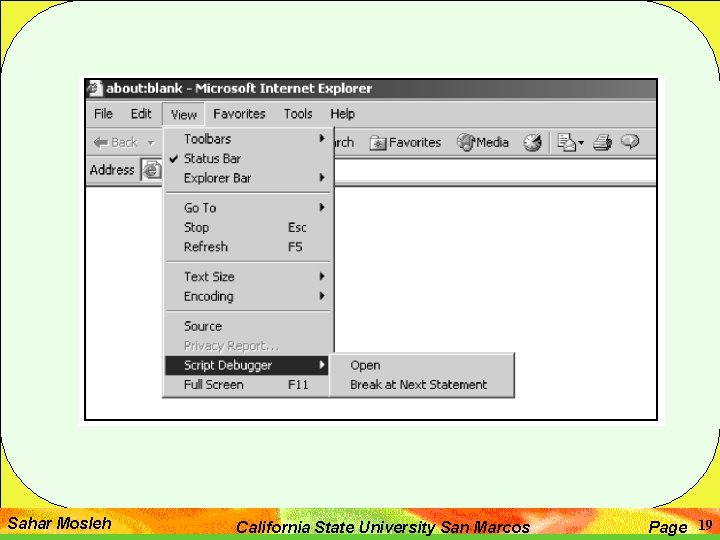Click inside the Address bar field

coord(495,170)
